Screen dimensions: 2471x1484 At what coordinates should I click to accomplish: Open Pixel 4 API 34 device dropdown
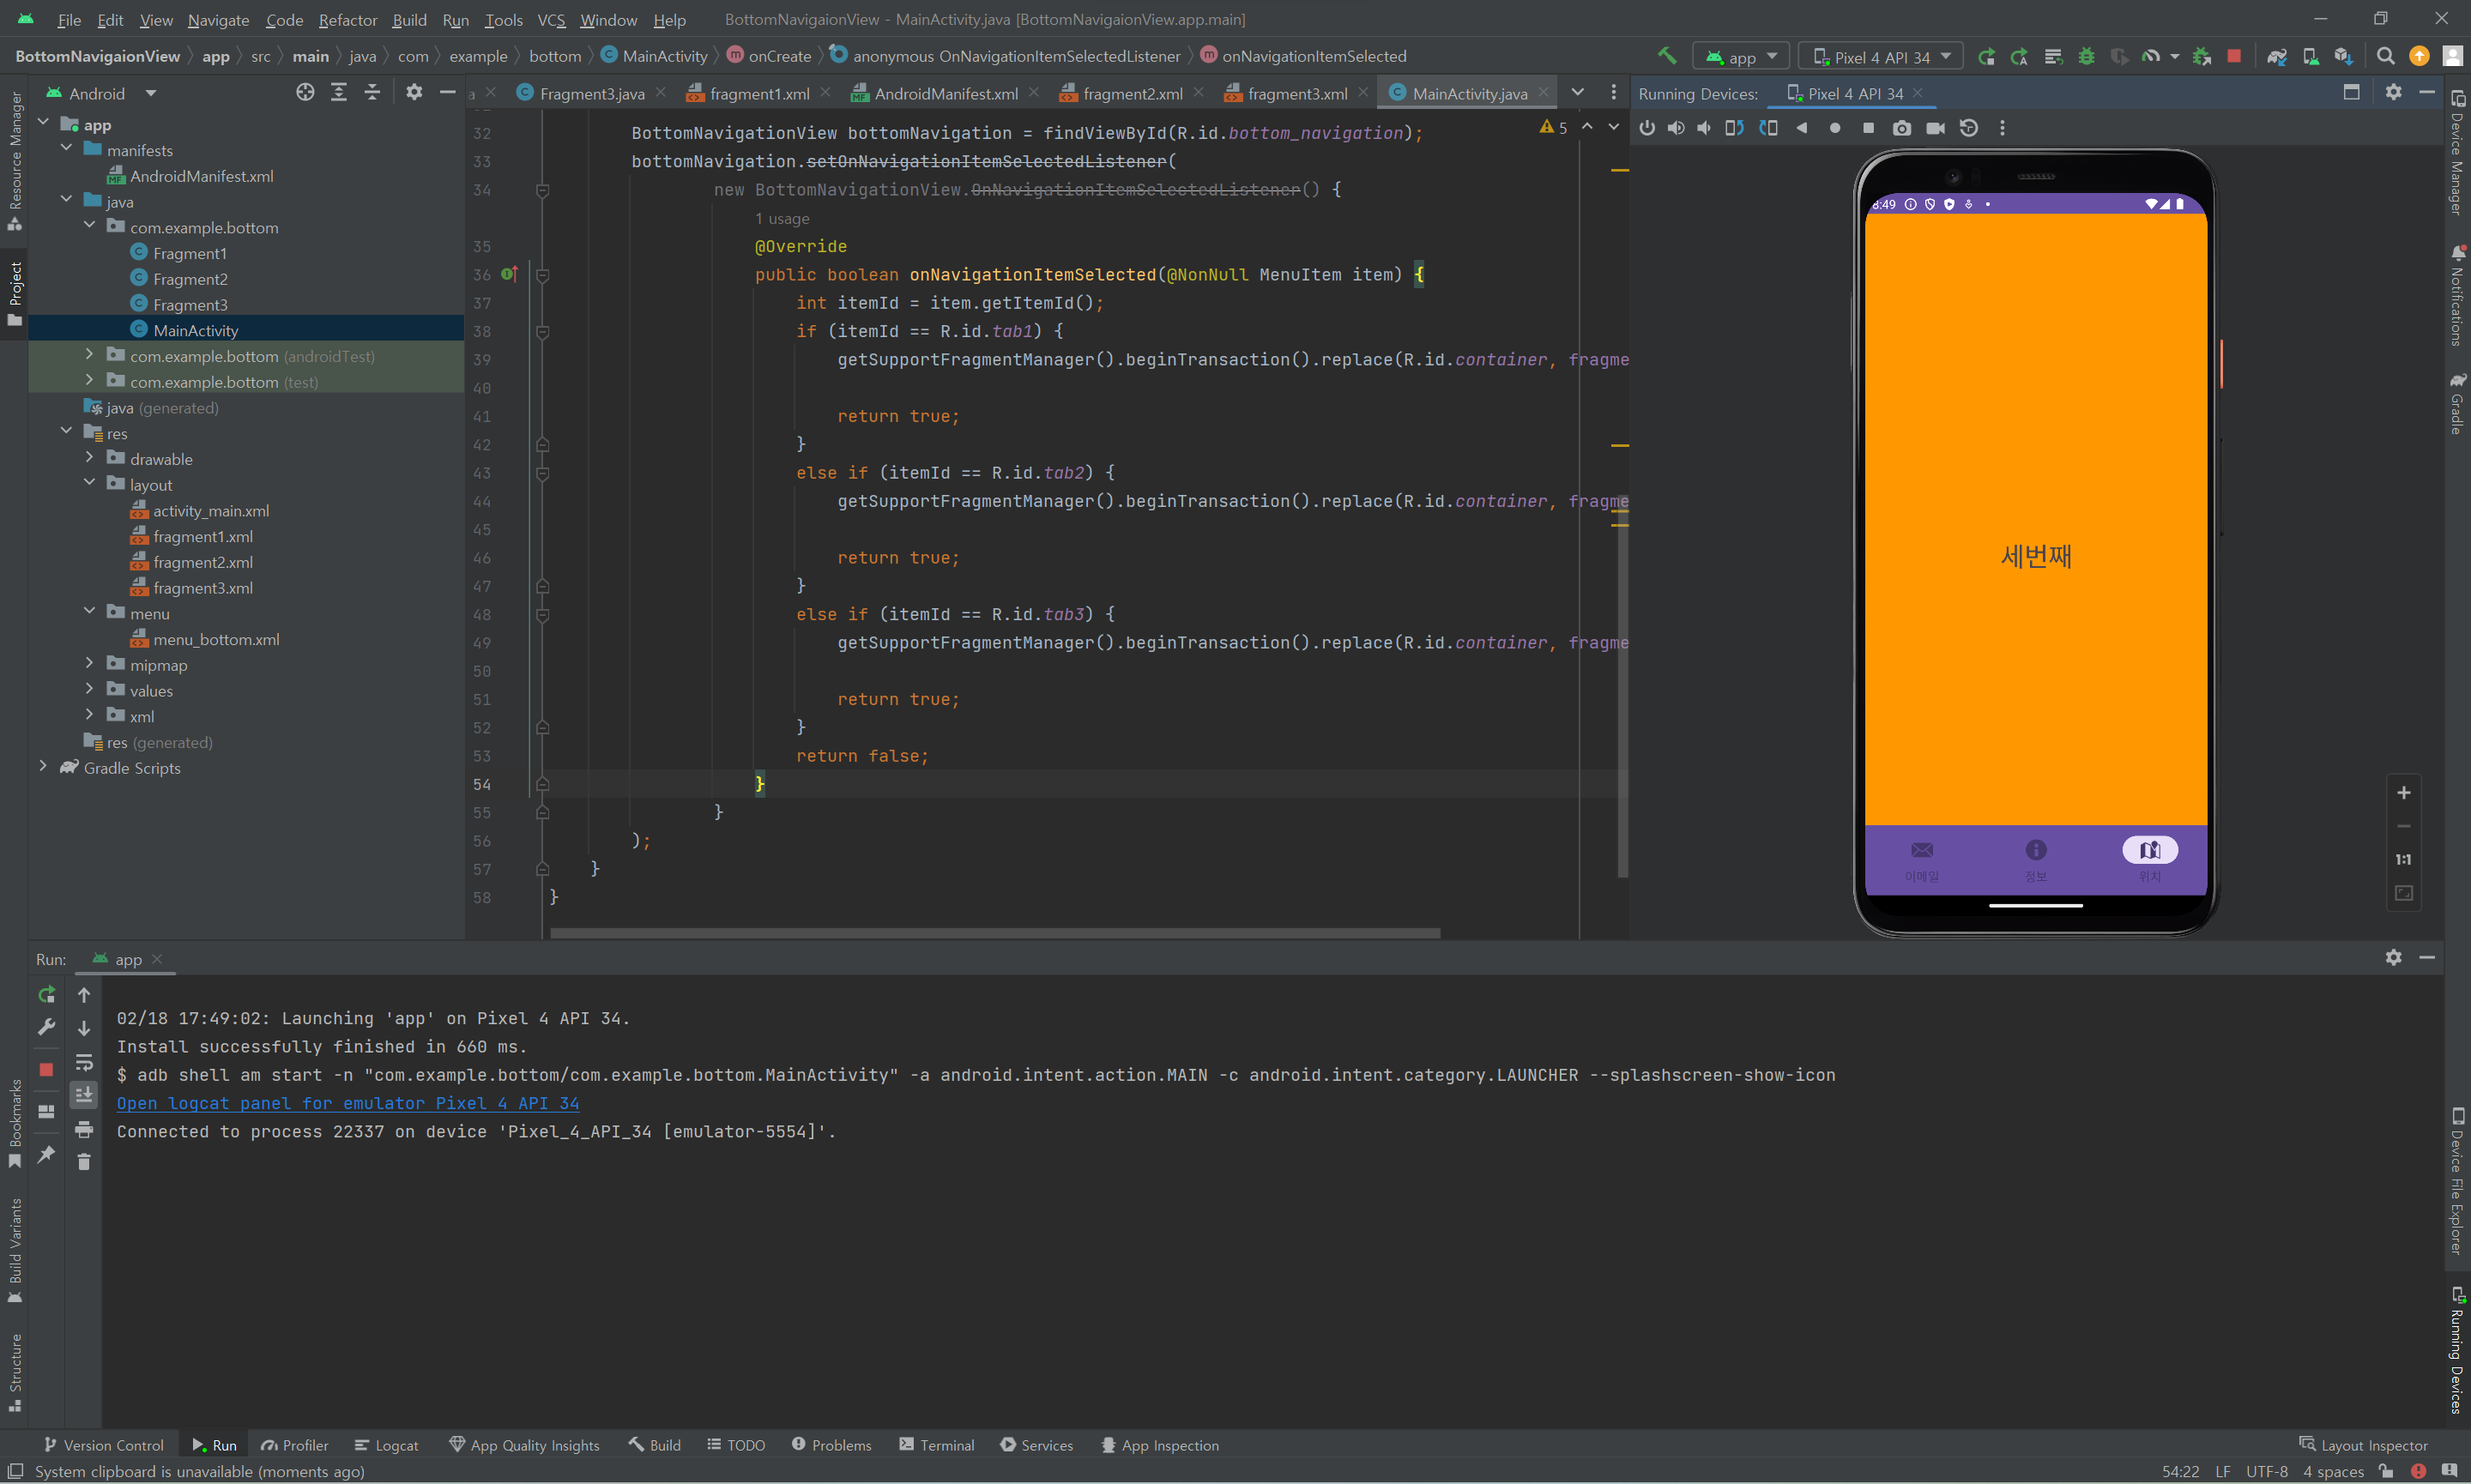[x=1880, y=57]
